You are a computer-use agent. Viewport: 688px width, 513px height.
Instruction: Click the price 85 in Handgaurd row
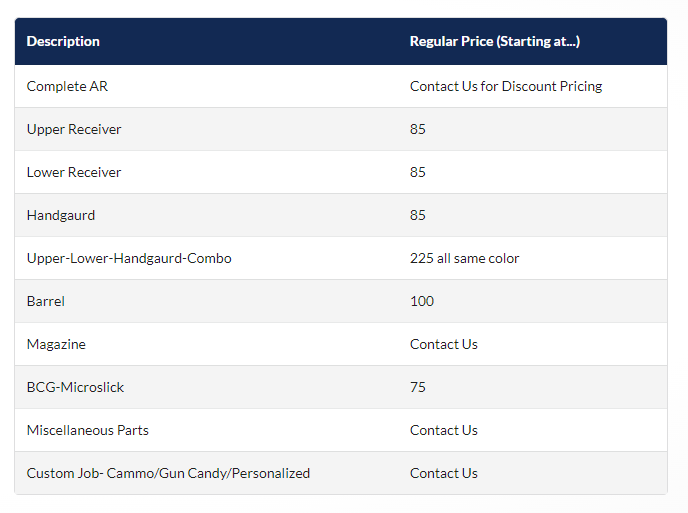(418, 215)
